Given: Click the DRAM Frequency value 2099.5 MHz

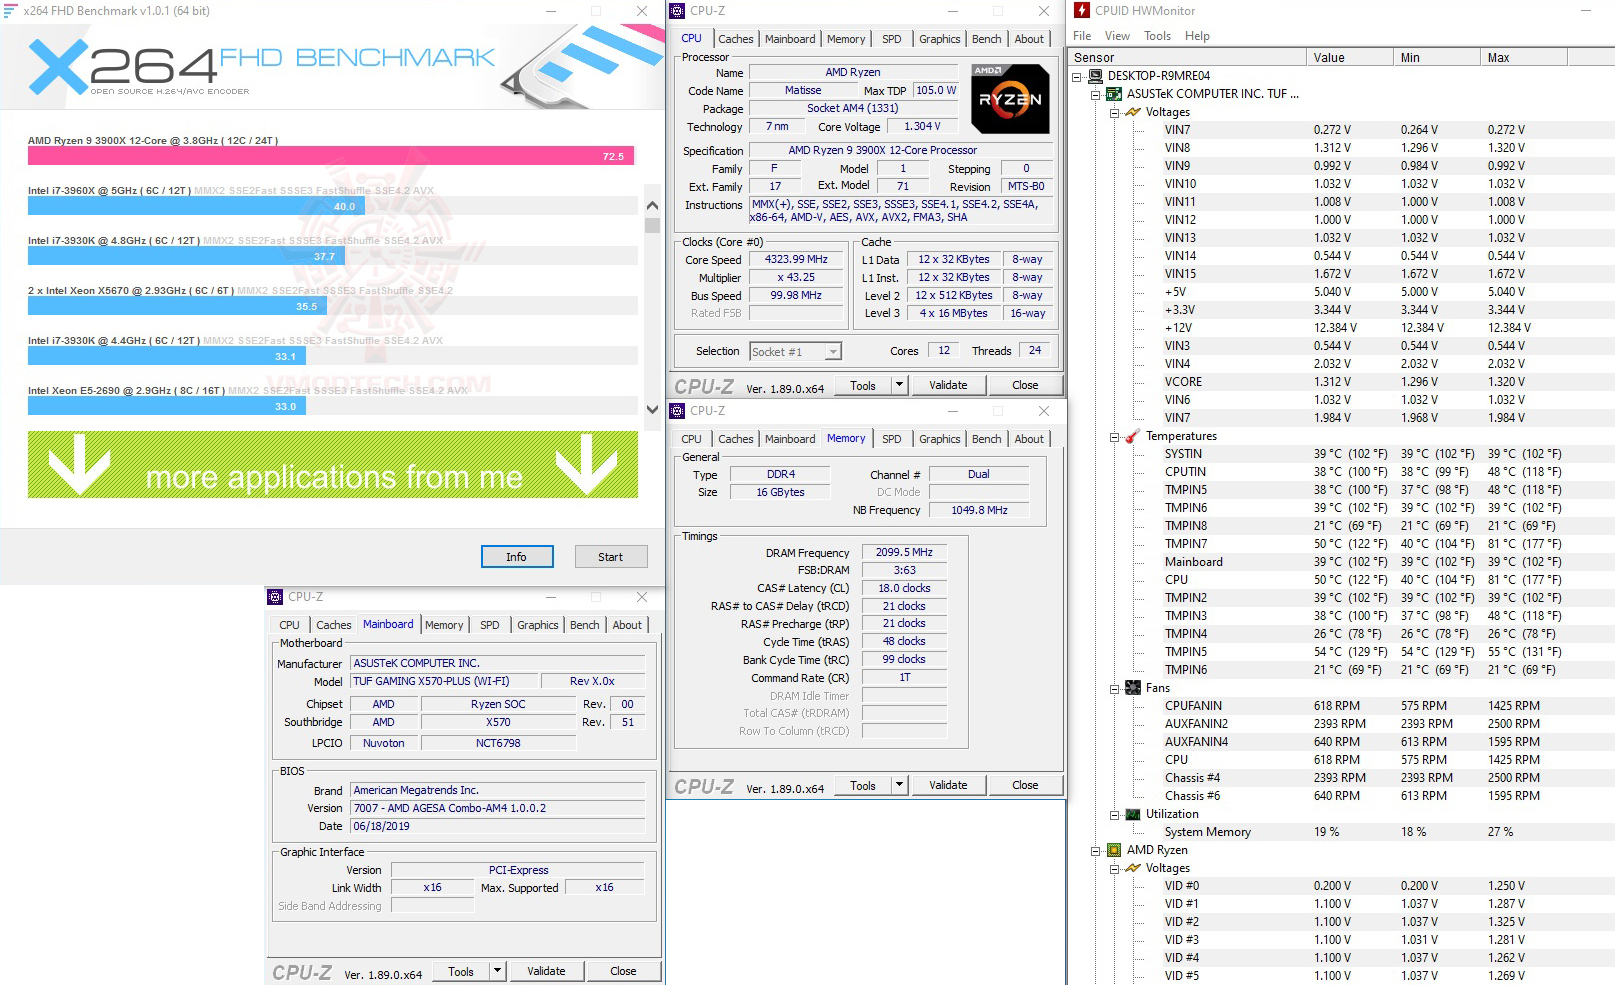Looking at the screenshot, I should click(904, 552).
